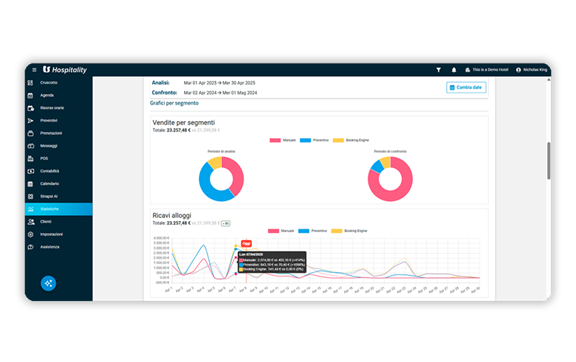Click the green percentage badge next to Ricavi alloggi total
This screenshot has height=362, width=576.
(226, 223)
